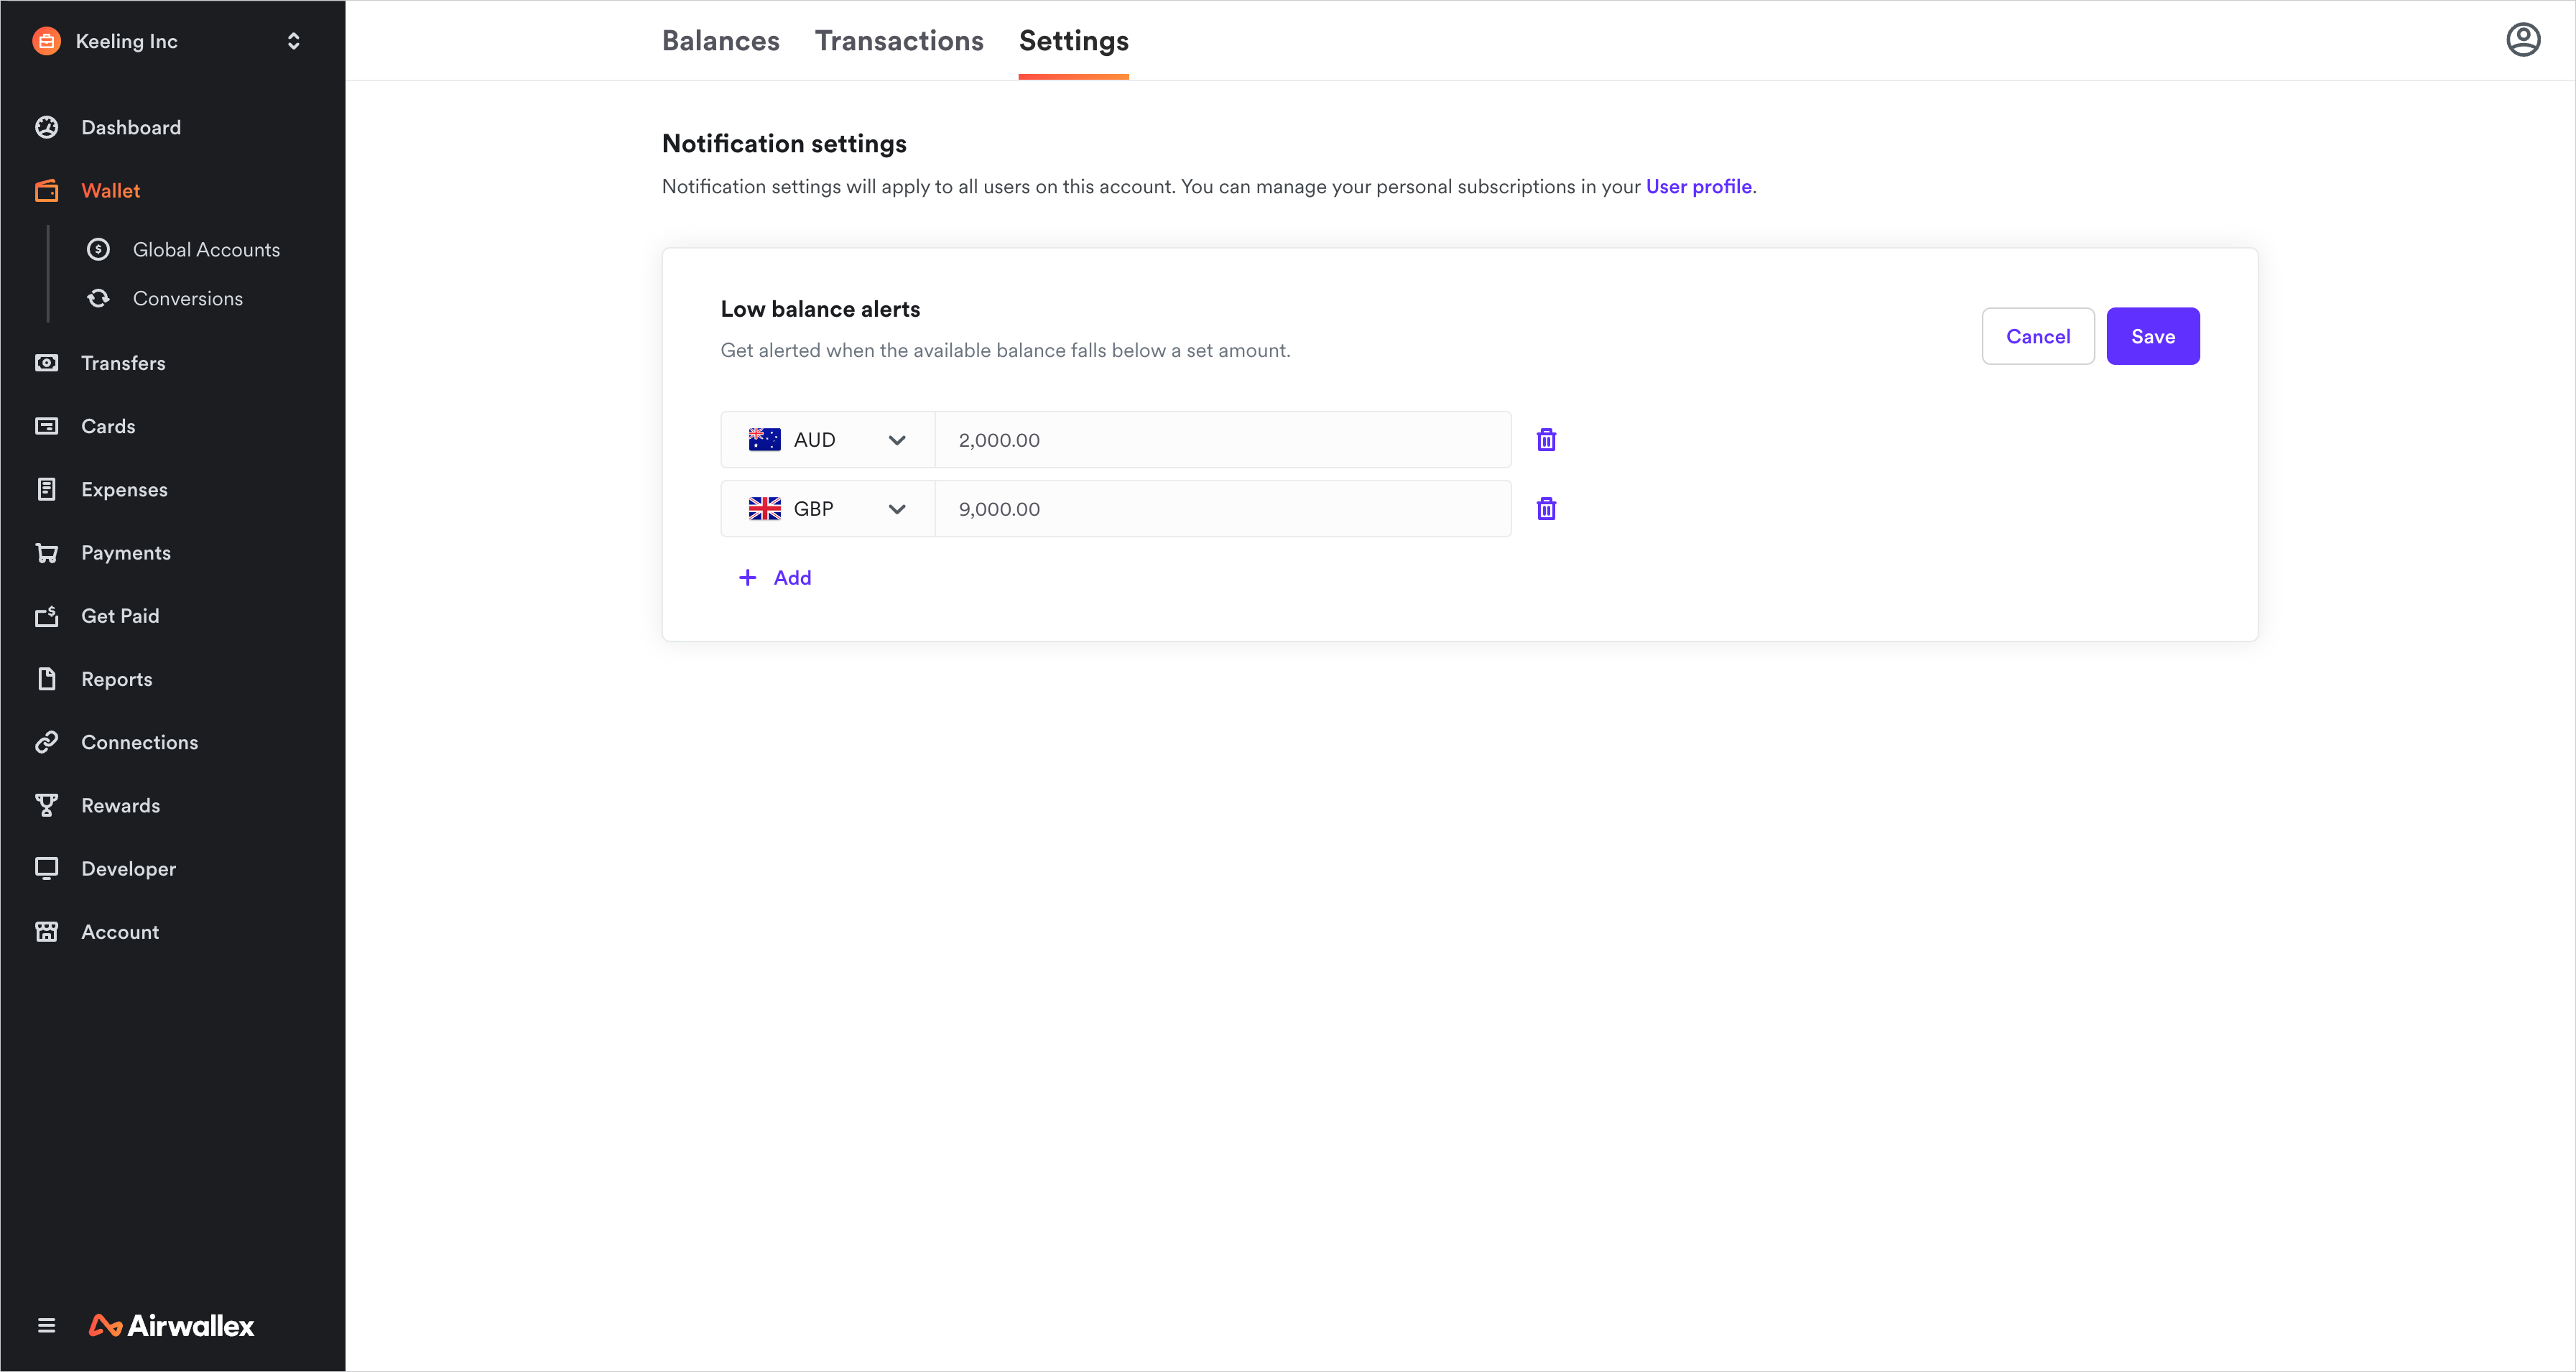
Task: Click the Expenses receipt icon
Action: tap(46, 489)
